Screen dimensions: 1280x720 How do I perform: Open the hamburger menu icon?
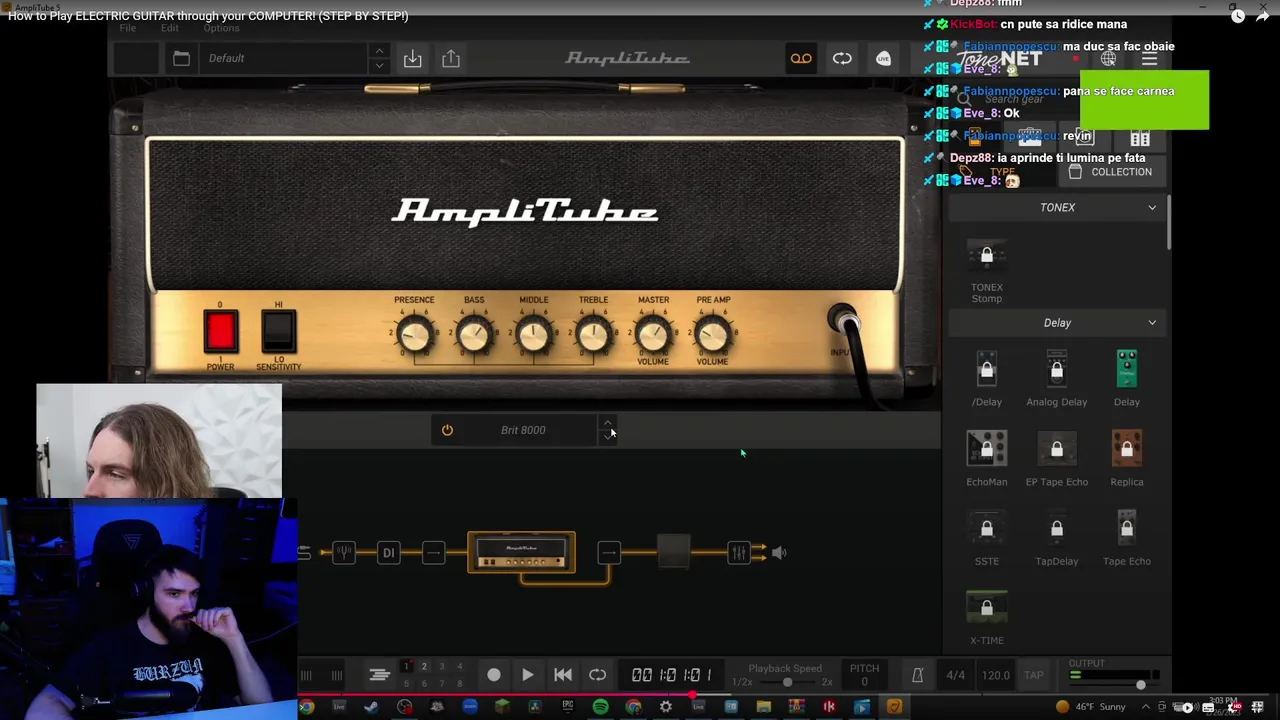point(1149,60)
